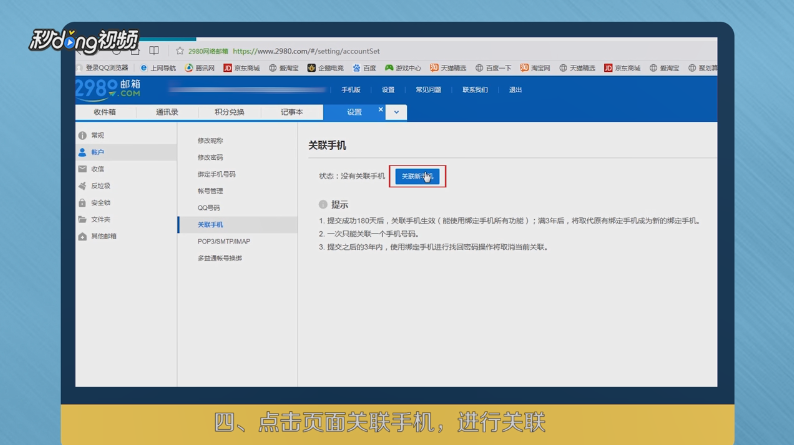Screen dimensions: 794x445
Task: Open the 其他邮箱 category
Action: click(x=98, y=236)
